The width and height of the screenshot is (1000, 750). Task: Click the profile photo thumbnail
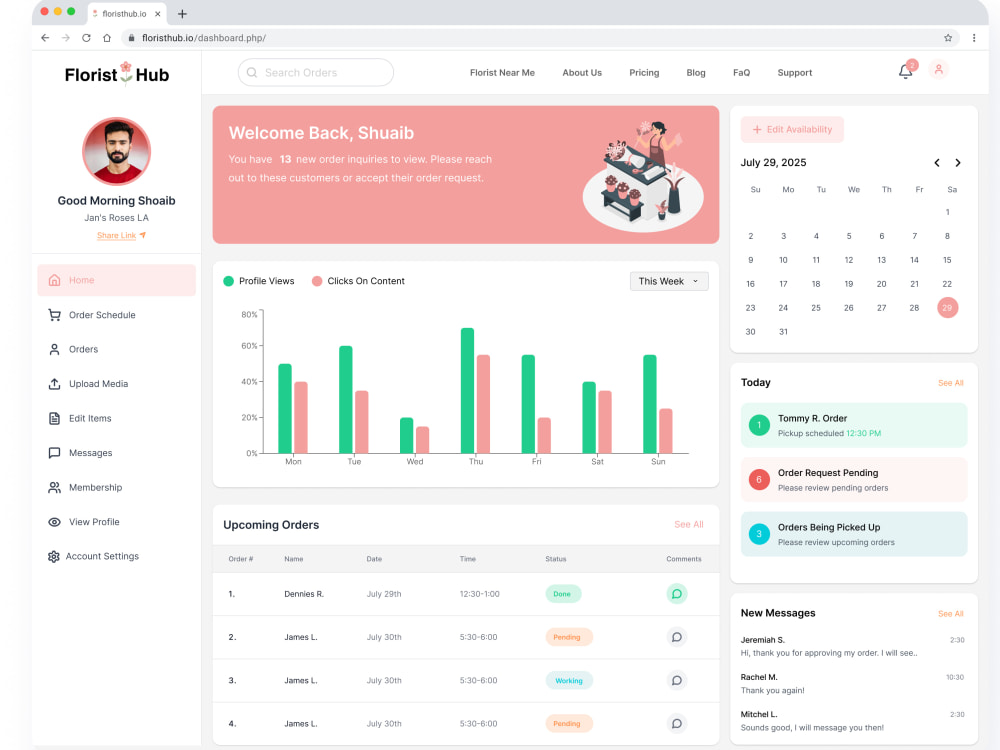(117, 151)
